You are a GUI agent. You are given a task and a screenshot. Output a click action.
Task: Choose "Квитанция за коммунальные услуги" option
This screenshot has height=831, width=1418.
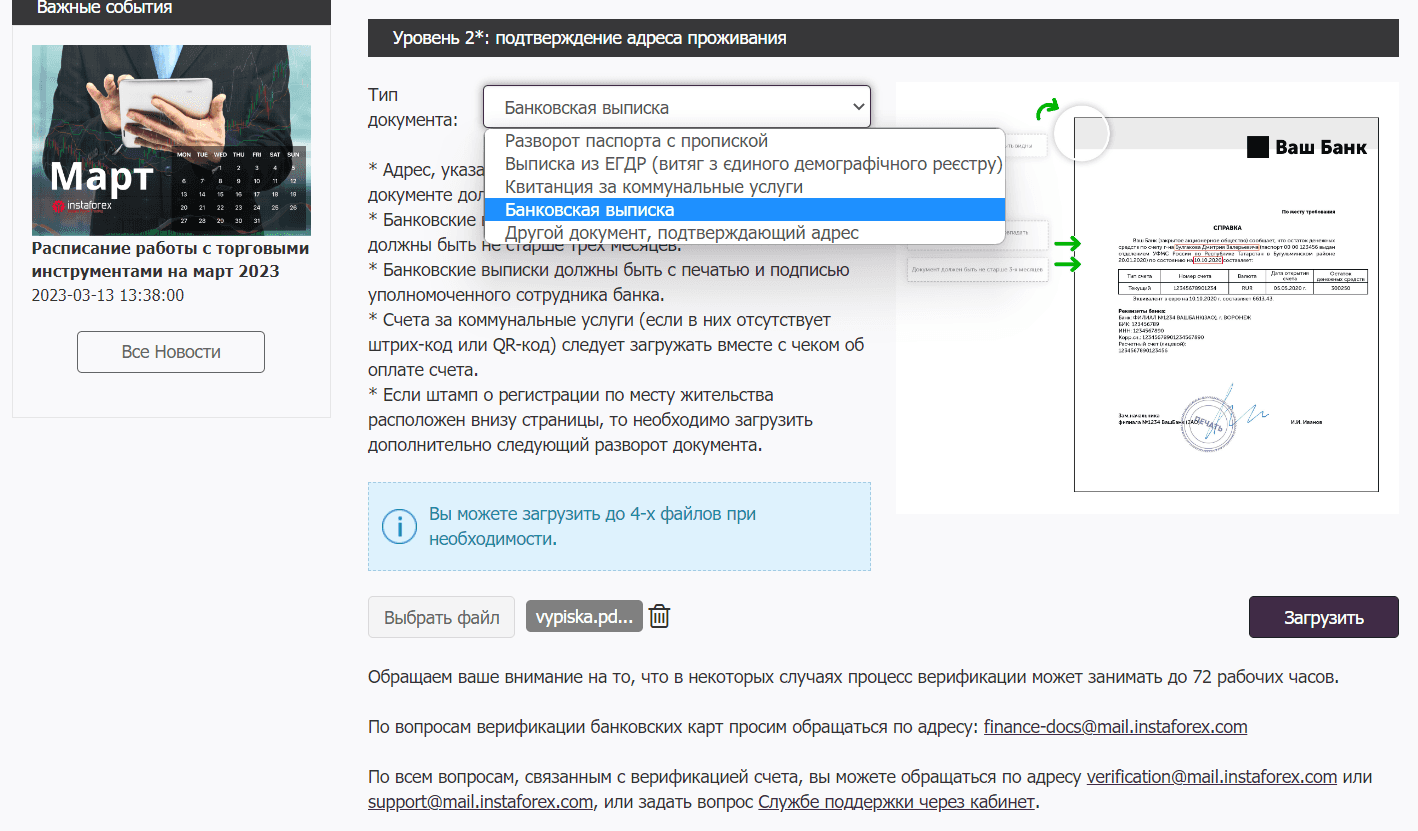point(744,187)
